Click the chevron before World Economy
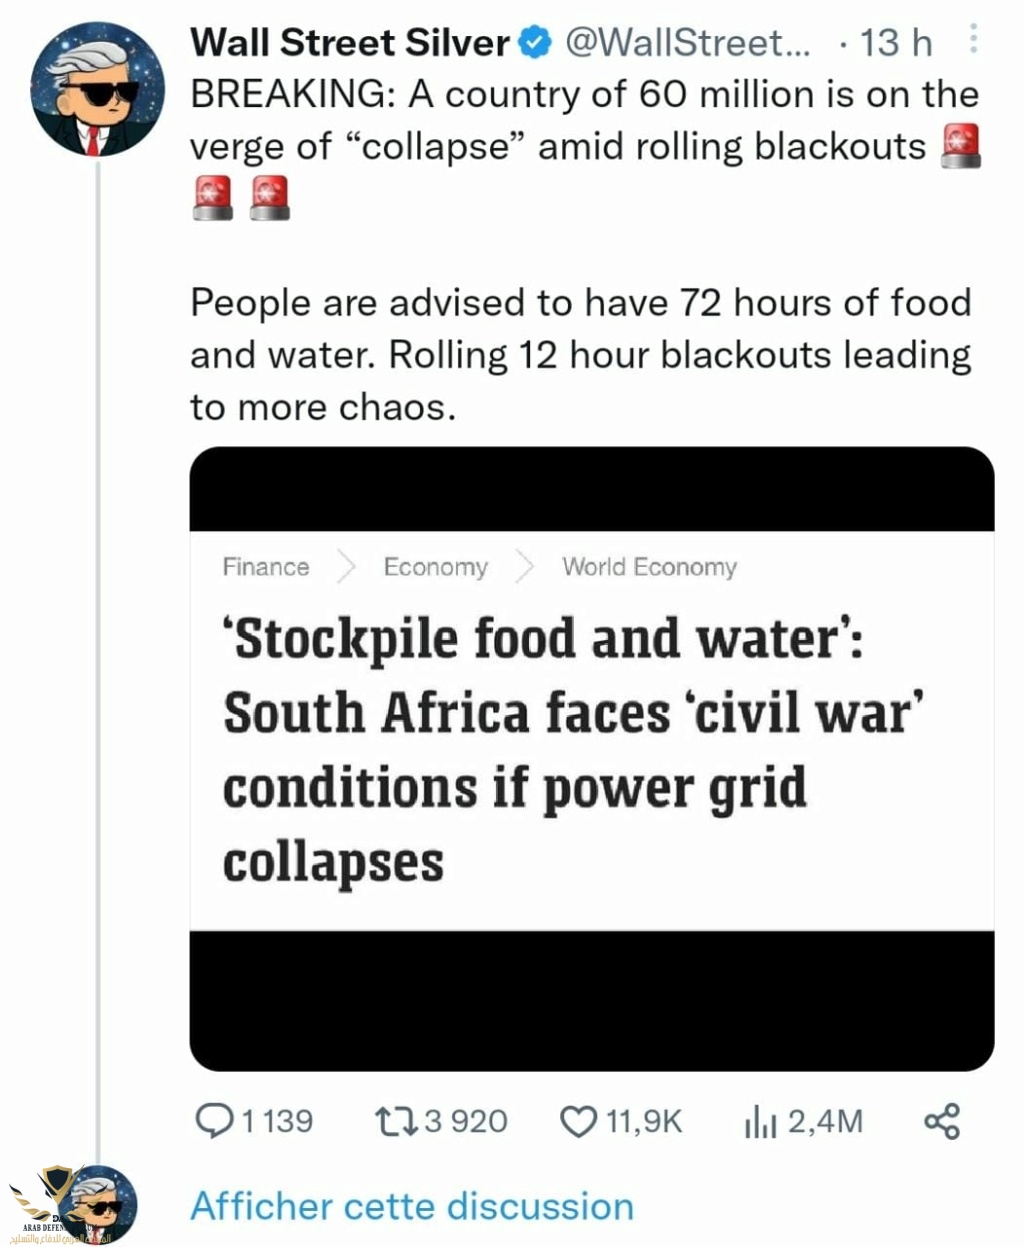Viewport: 1024px width, 1247px height. [525, 567]
